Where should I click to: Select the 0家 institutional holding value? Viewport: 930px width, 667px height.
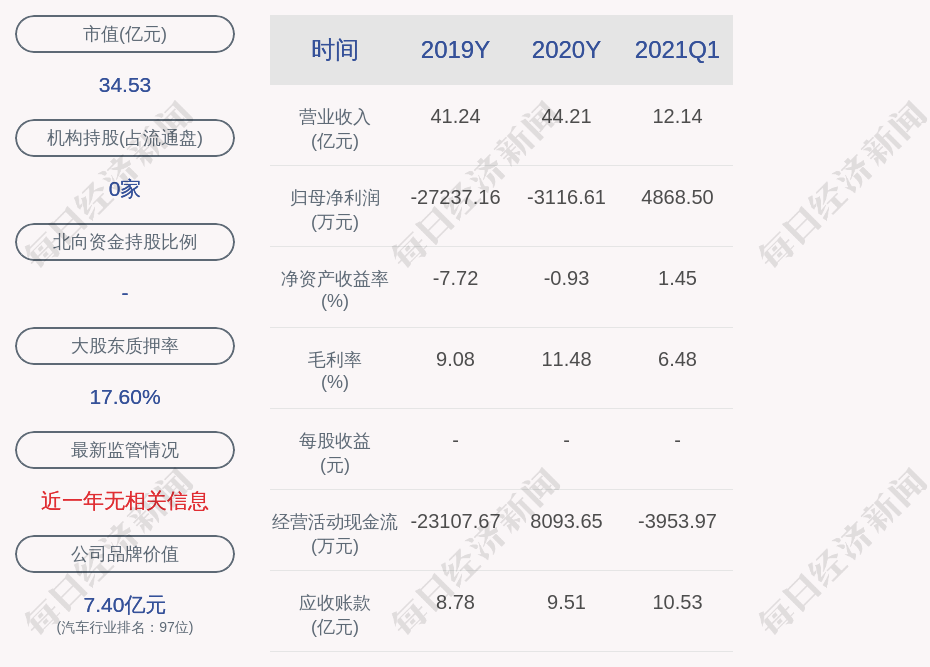coord(125,190)
